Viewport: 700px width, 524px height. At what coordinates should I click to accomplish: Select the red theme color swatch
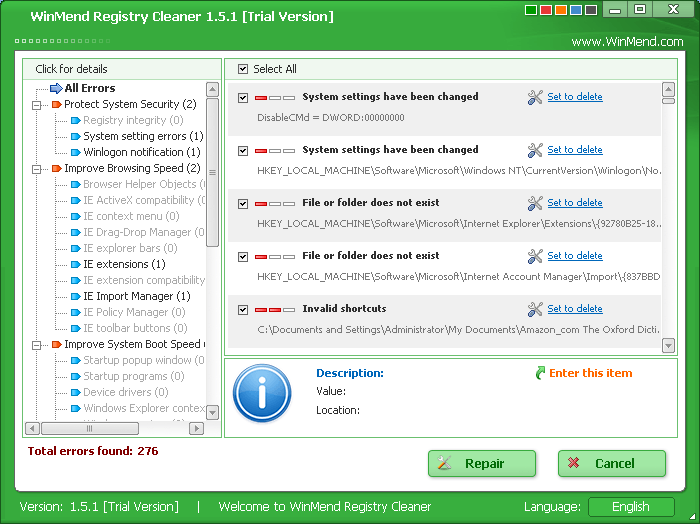546,10
